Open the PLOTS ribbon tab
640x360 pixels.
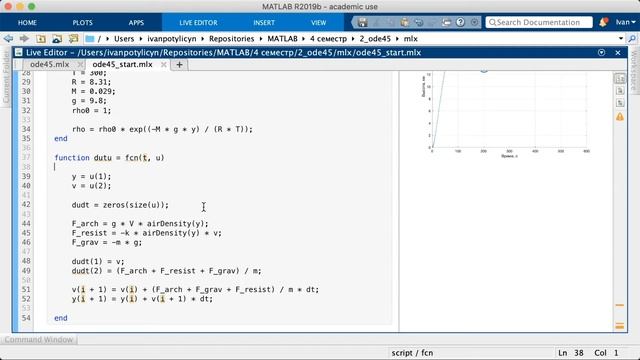tap(82, 22)
